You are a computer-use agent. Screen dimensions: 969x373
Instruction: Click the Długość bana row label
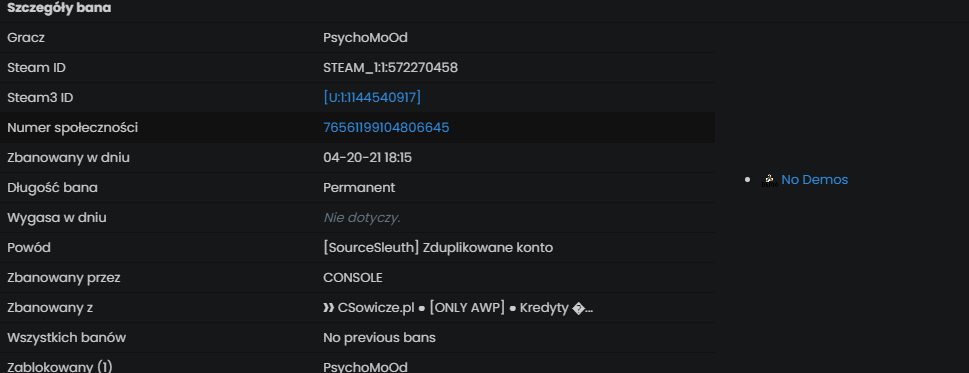click(x=53, y=188)
